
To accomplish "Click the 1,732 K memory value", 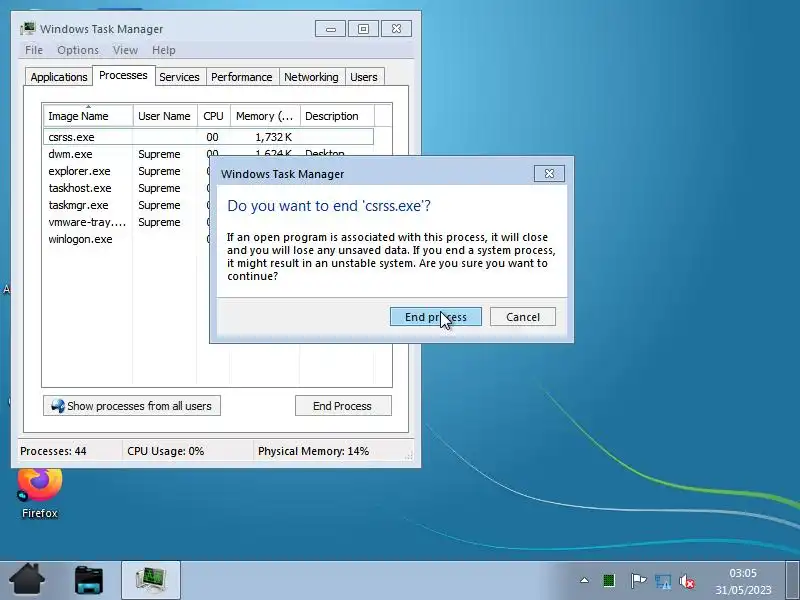I will [273, 137].
